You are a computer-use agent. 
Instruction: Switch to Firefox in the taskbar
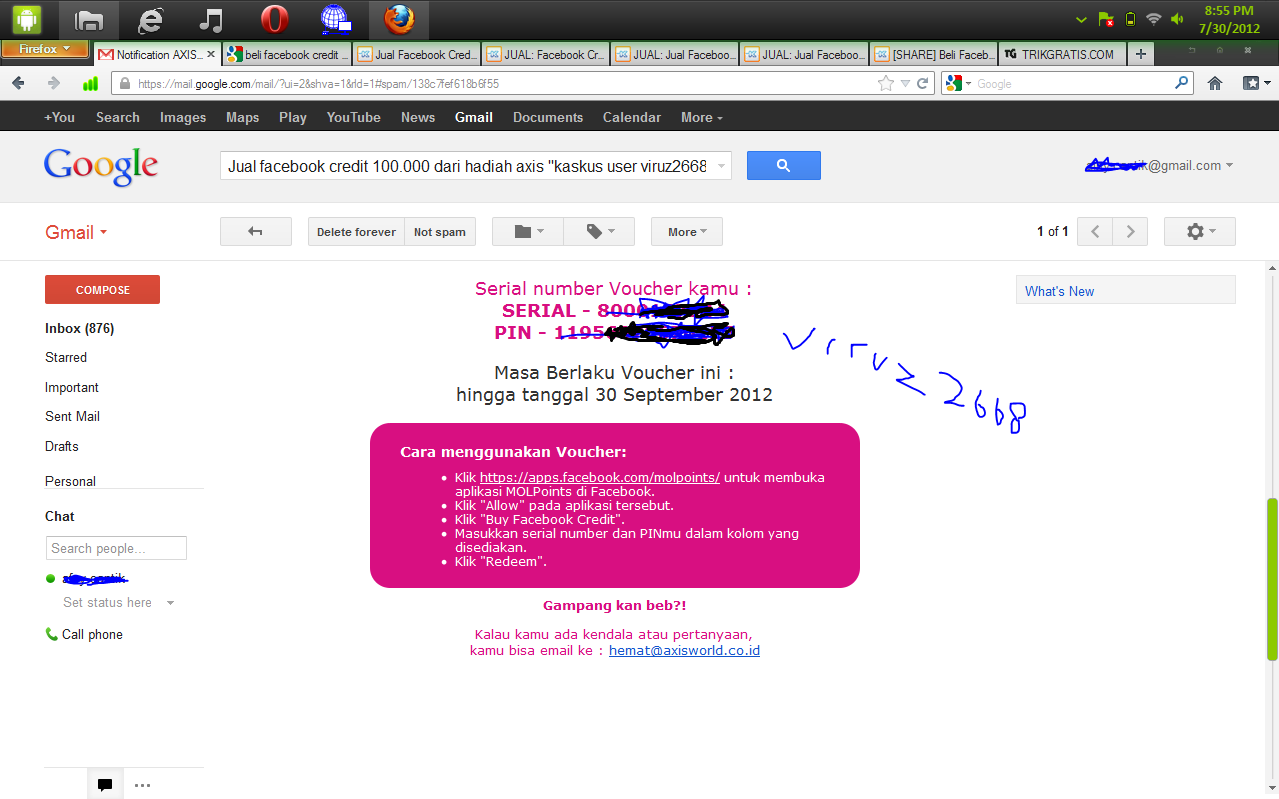click(399, 19)
